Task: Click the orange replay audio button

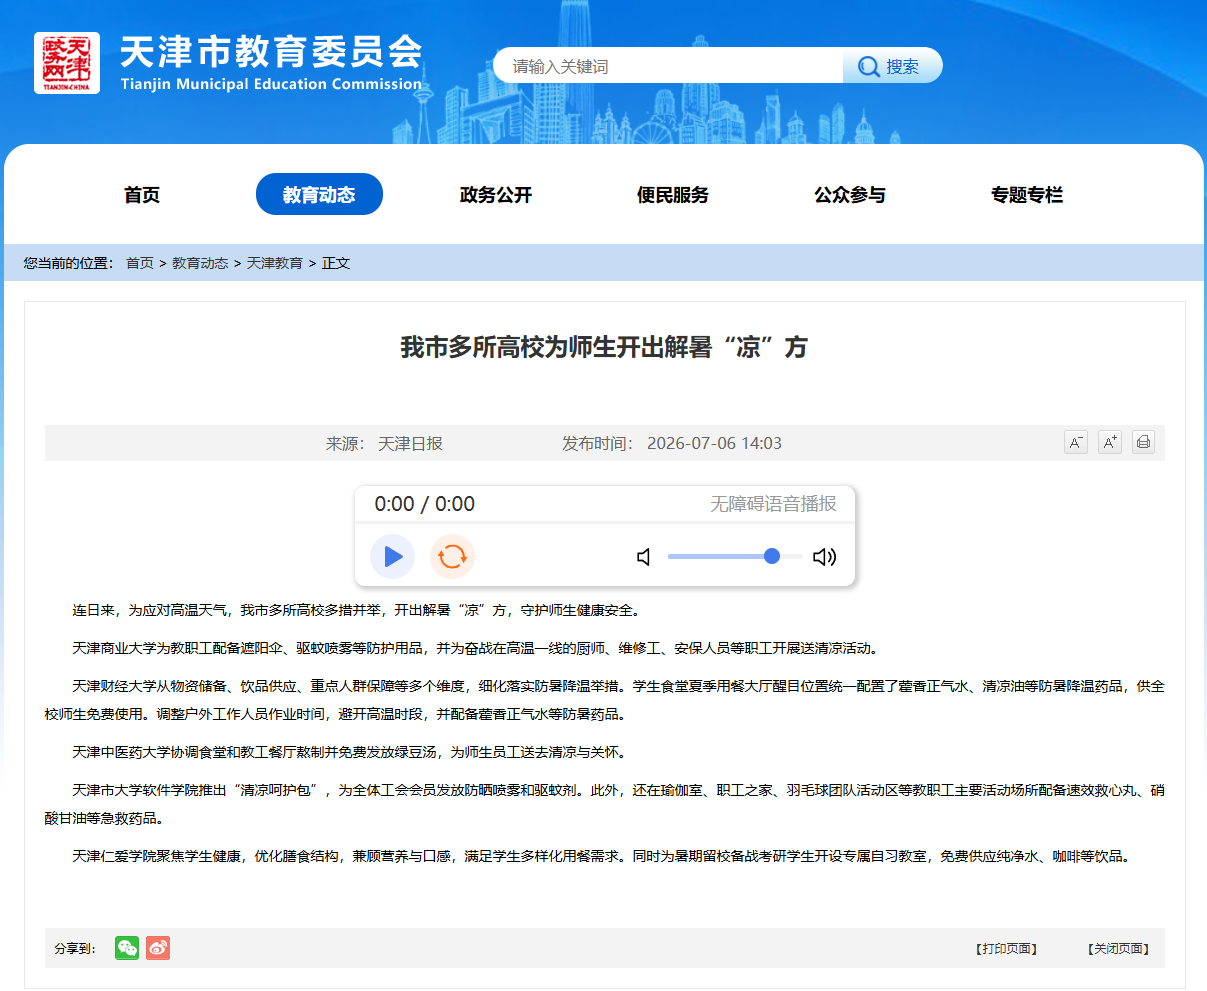Action: tap(453, 557)
